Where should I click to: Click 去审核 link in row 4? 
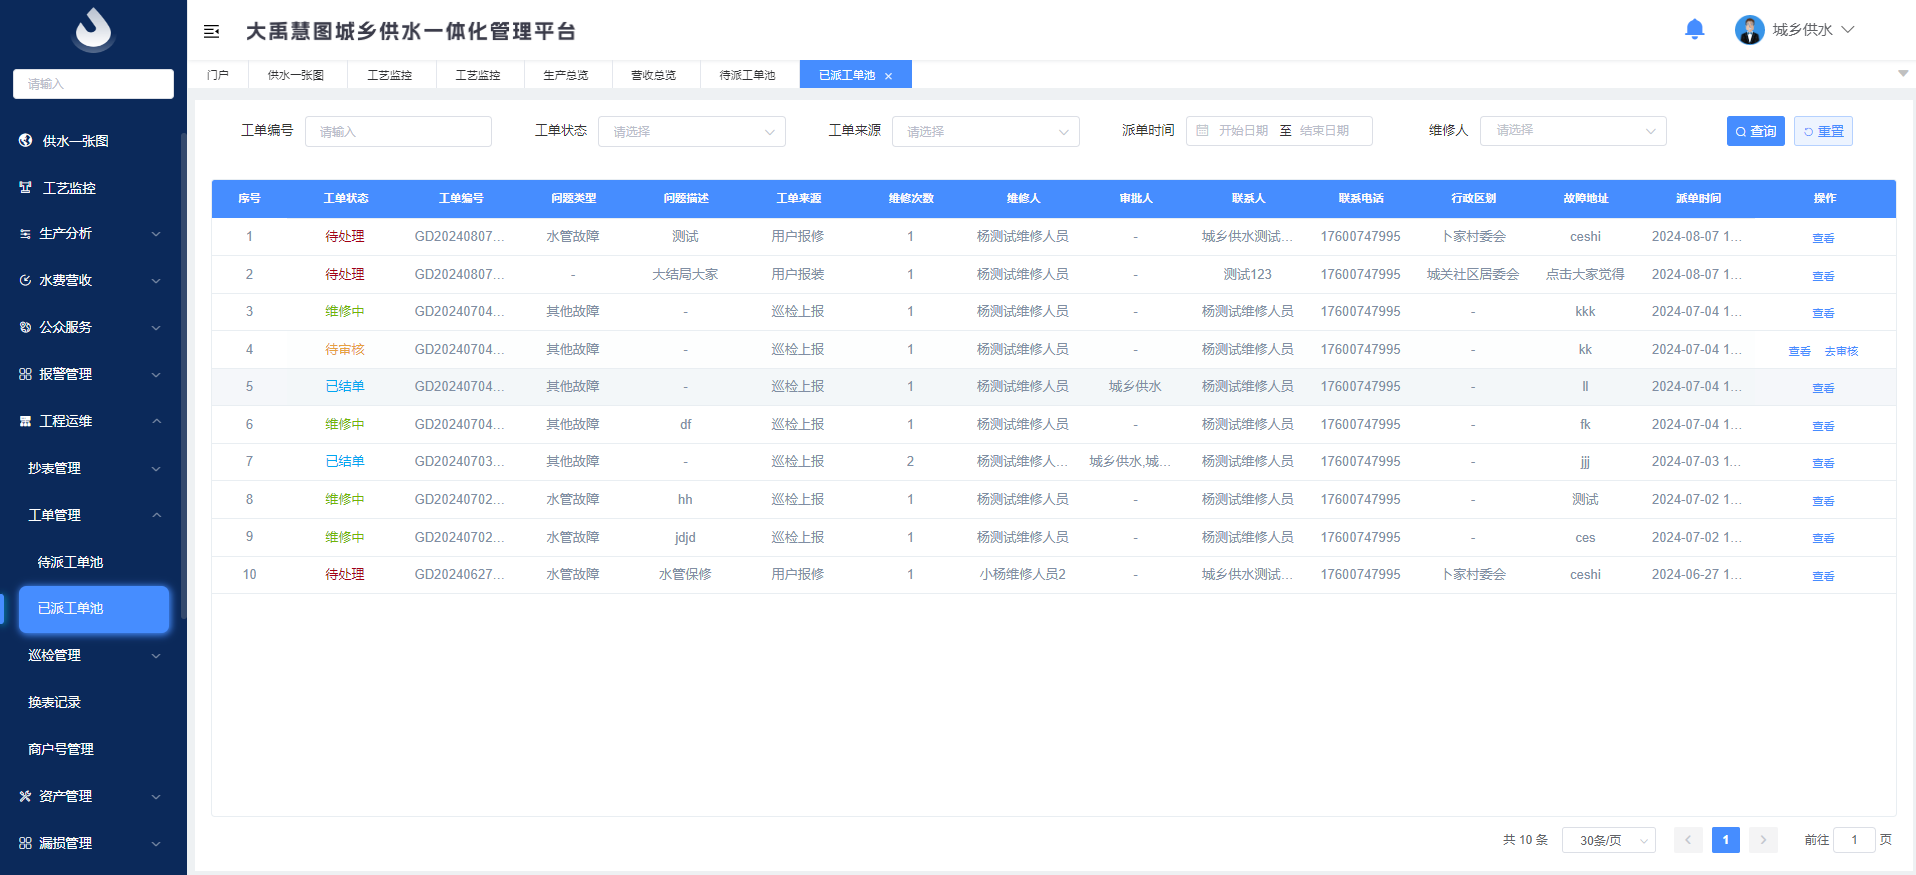coord(1841,351)
